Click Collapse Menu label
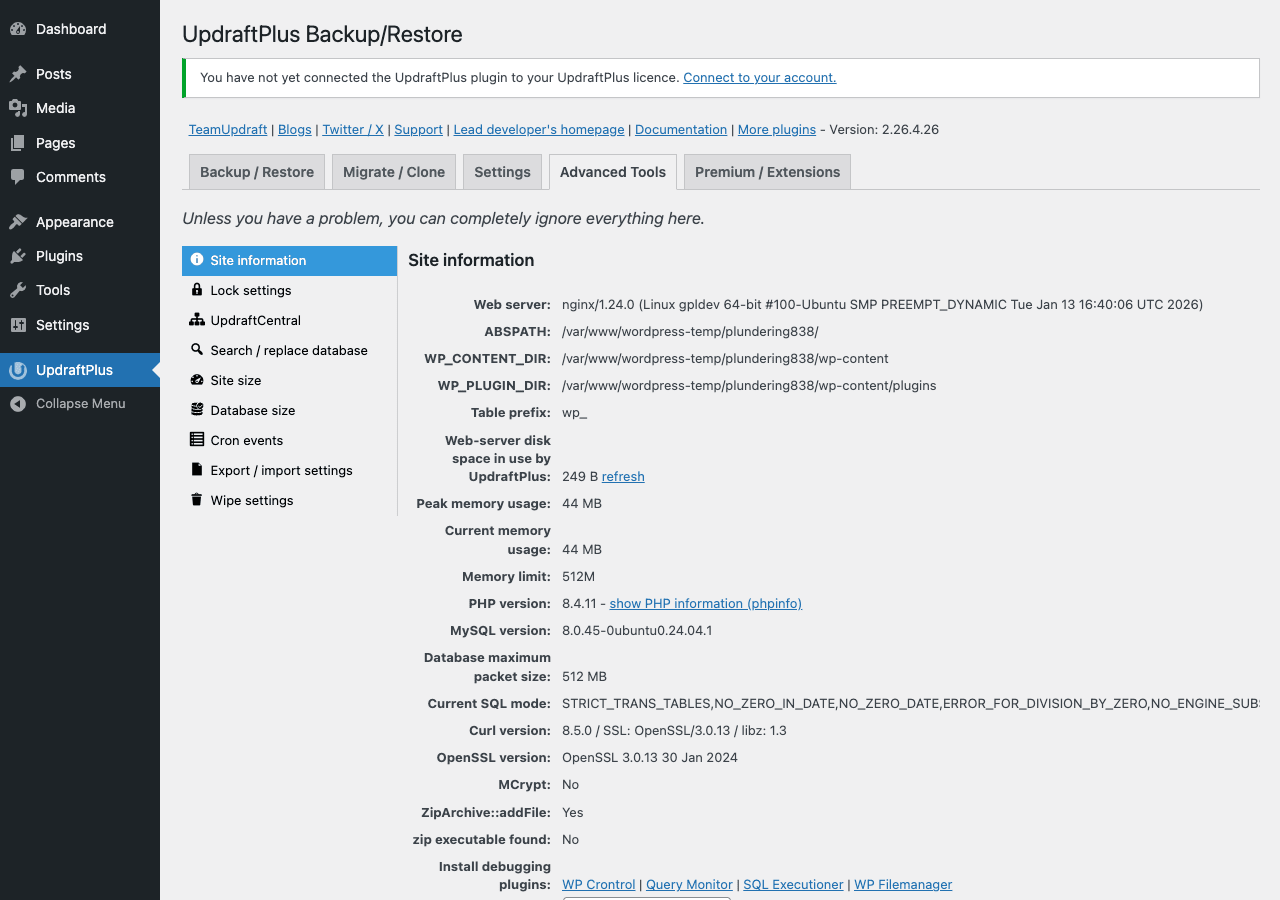This screenshot has height=900, width=1280. [81, 404]
